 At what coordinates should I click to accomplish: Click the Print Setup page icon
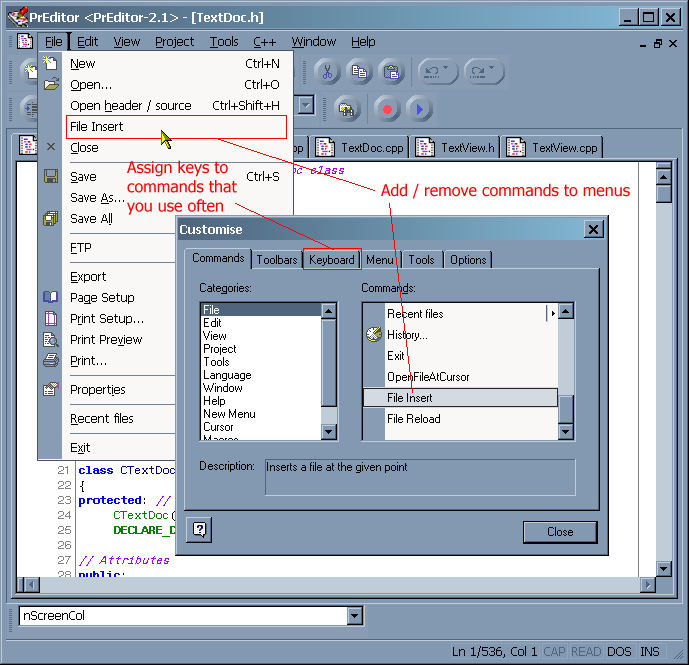tap(51, 318)
